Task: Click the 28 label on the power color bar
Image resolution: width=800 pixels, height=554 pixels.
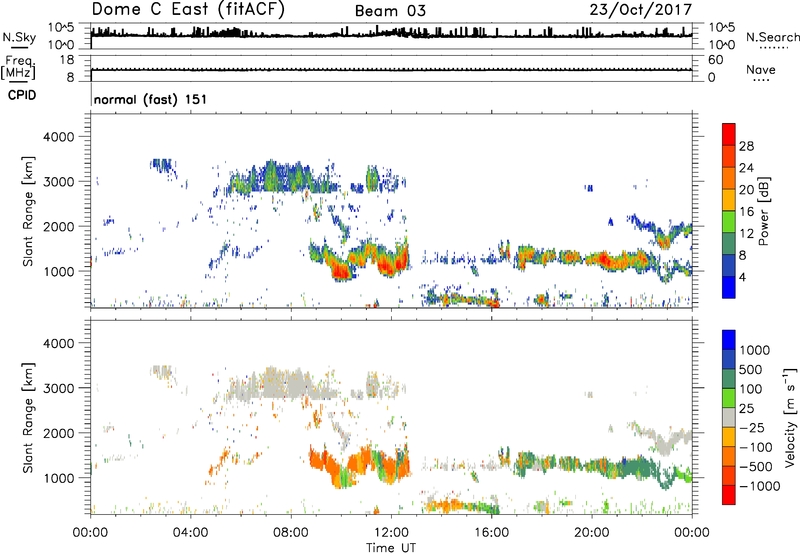Action: [746, 146]
